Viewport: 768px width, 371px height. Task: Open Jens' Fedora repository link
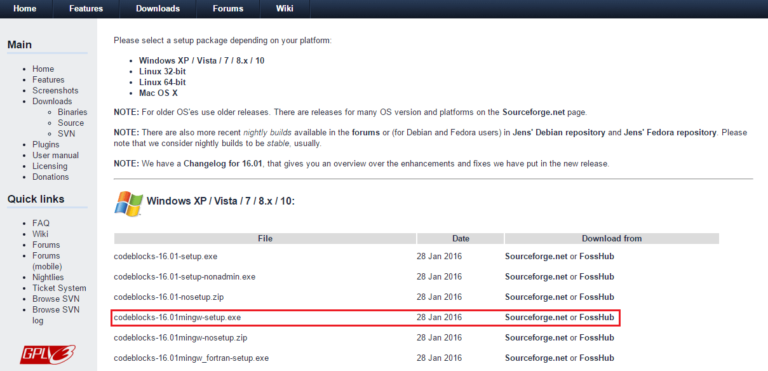pos(670,133)
